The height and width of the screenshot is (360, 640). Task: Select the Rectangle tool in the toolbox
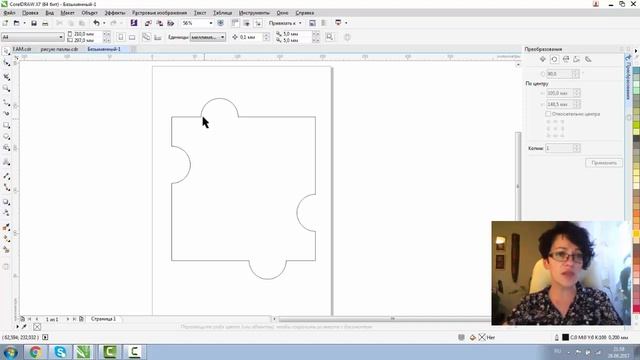[7, 125]
